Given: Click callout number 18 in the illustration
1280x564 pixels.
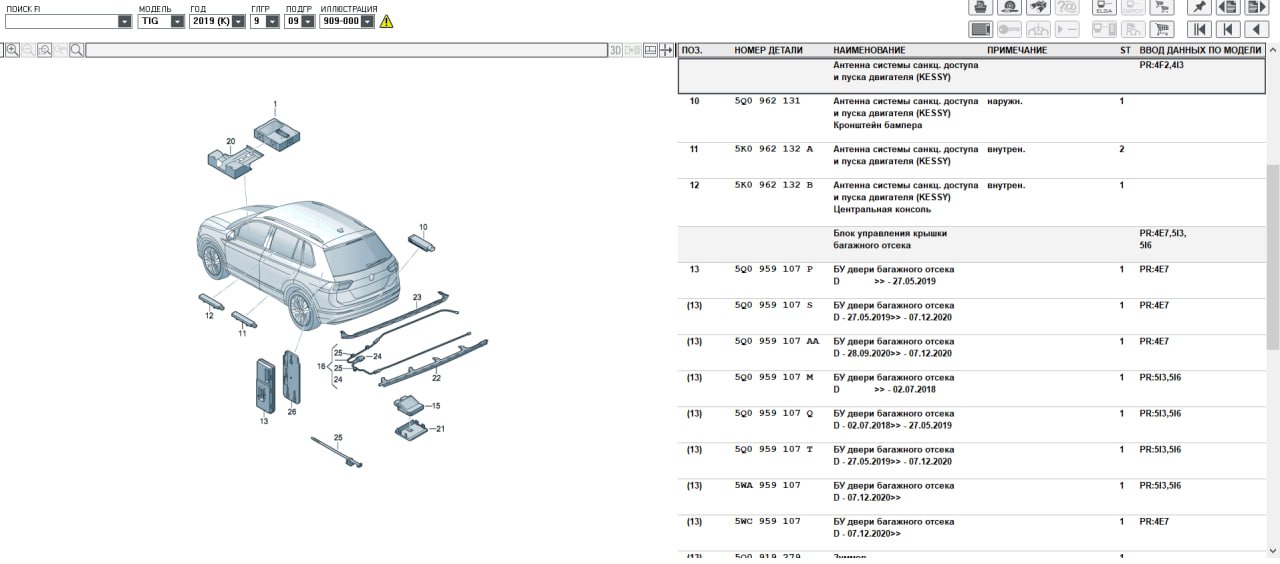Looking at the screenshot, I should pyautogui.click(x=322, y=367).
